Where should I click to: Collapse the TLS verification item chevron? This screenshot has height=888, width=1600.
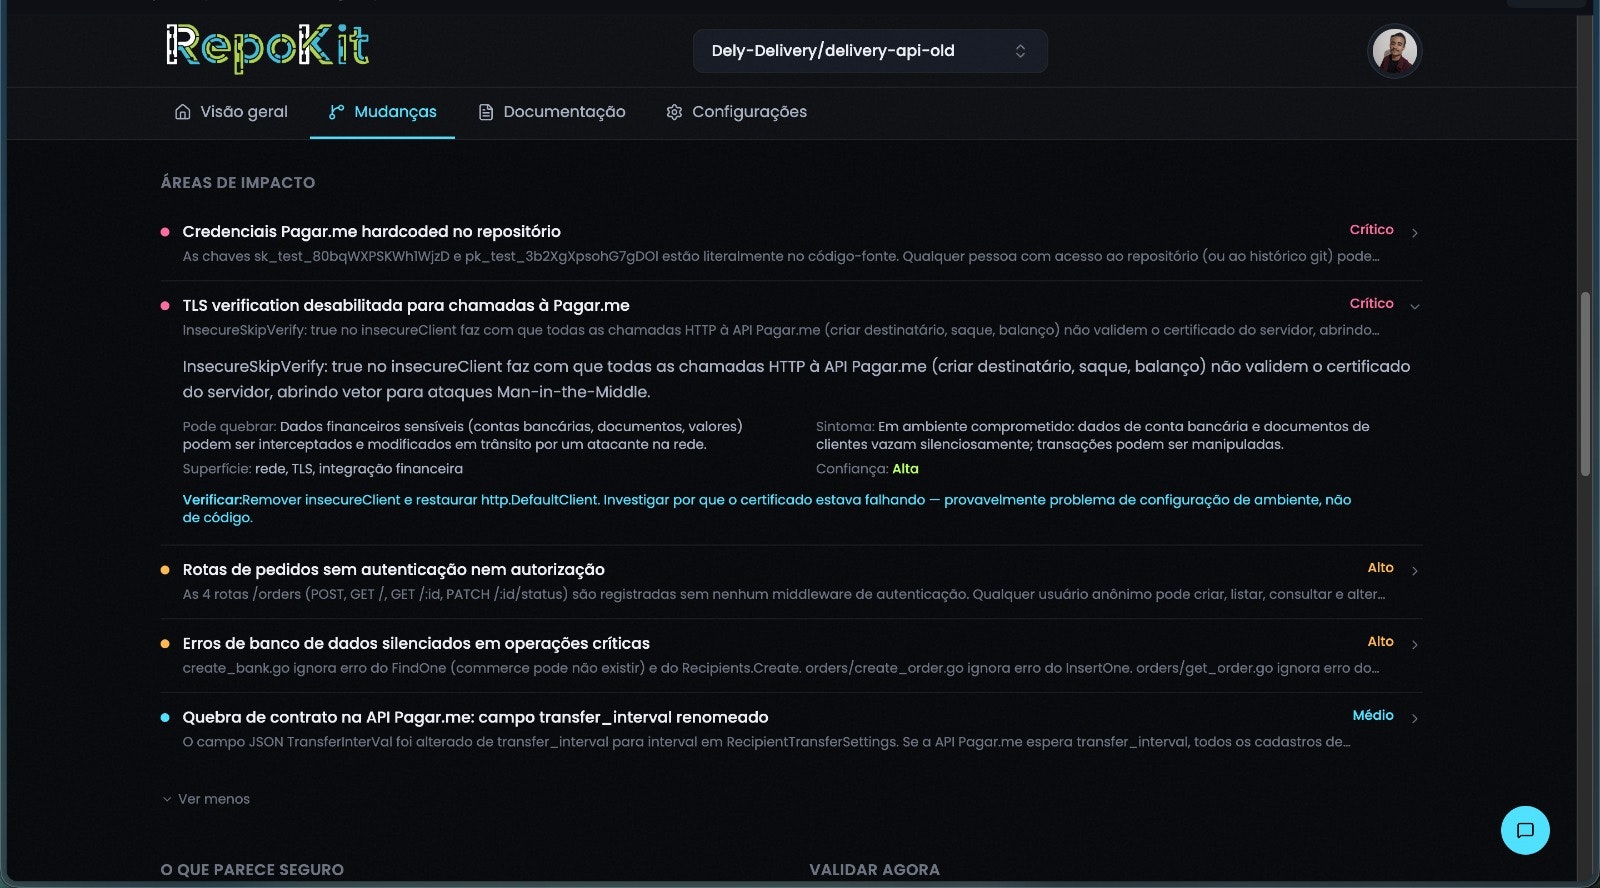[1414, 307]
